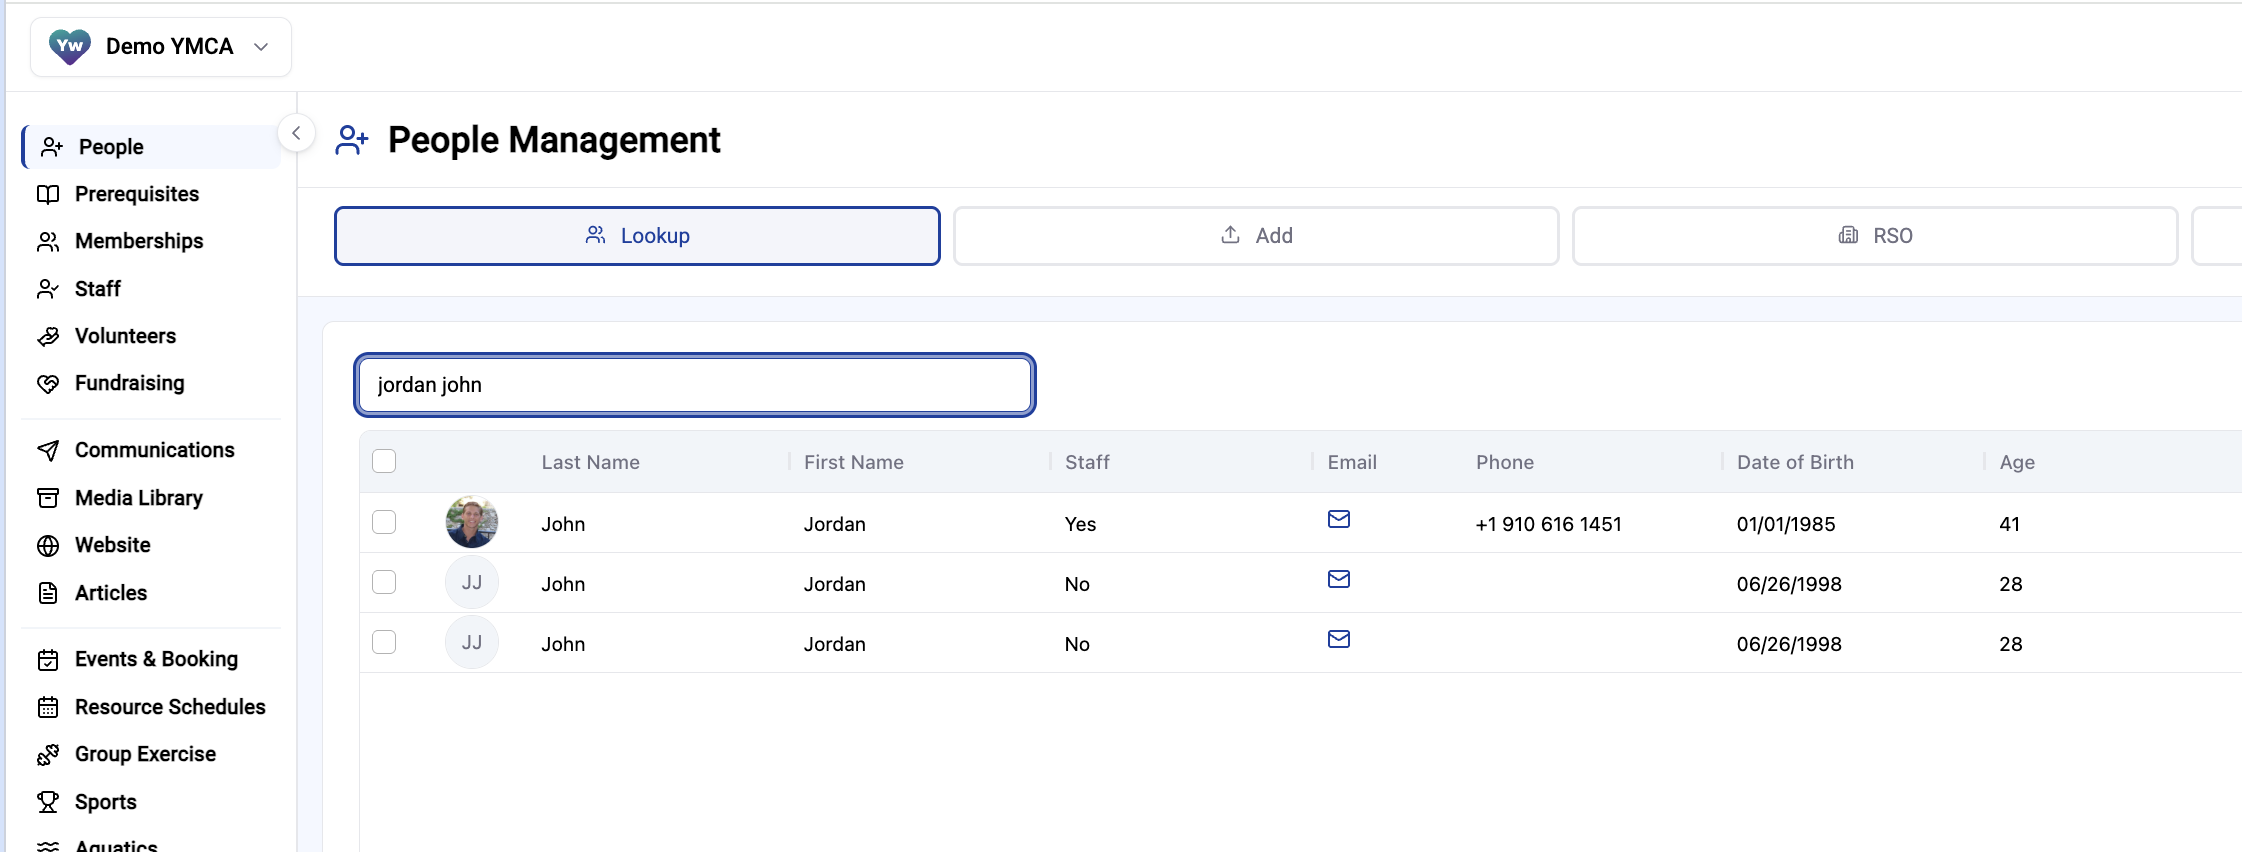The image size is (2242, 852).
Task: Open Memberships in the sidebar
Action: point(139,241)
